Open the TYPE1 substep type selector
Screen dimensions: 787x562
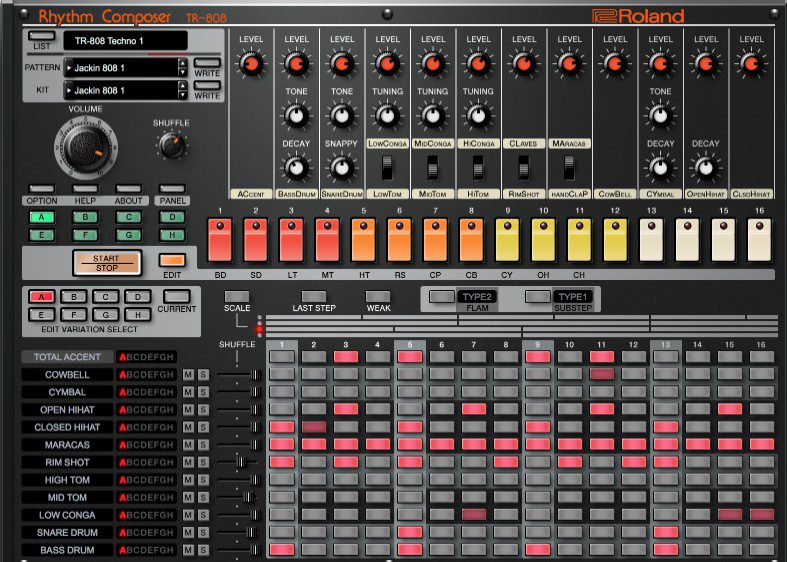coord(573,297)
